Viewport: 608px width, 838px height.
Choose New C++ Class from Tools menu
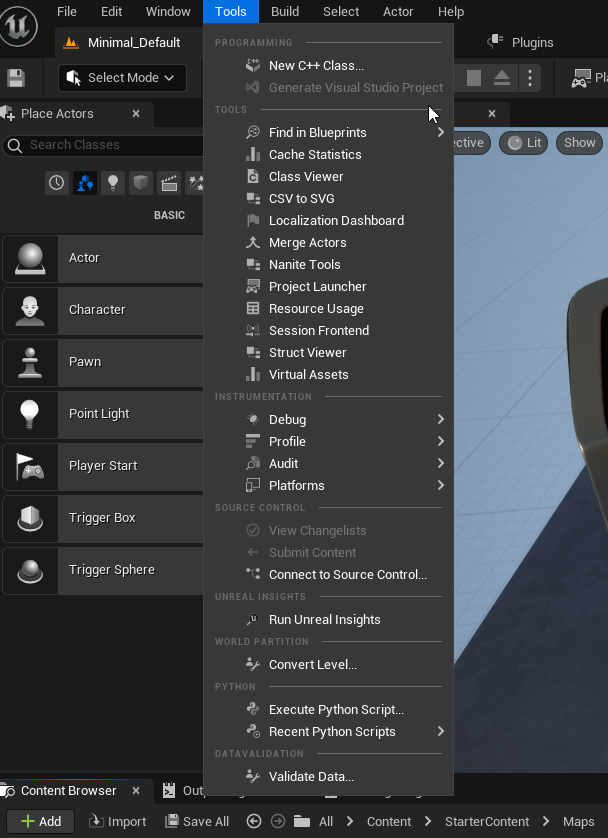[x=328, y=66]
